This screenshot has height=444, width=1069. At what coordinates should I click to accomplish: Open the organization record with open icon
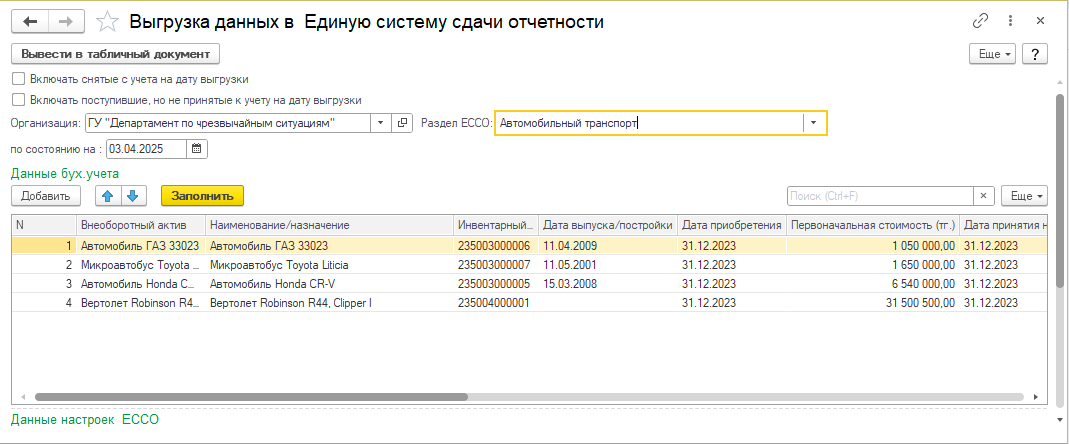tap(403, 123)
